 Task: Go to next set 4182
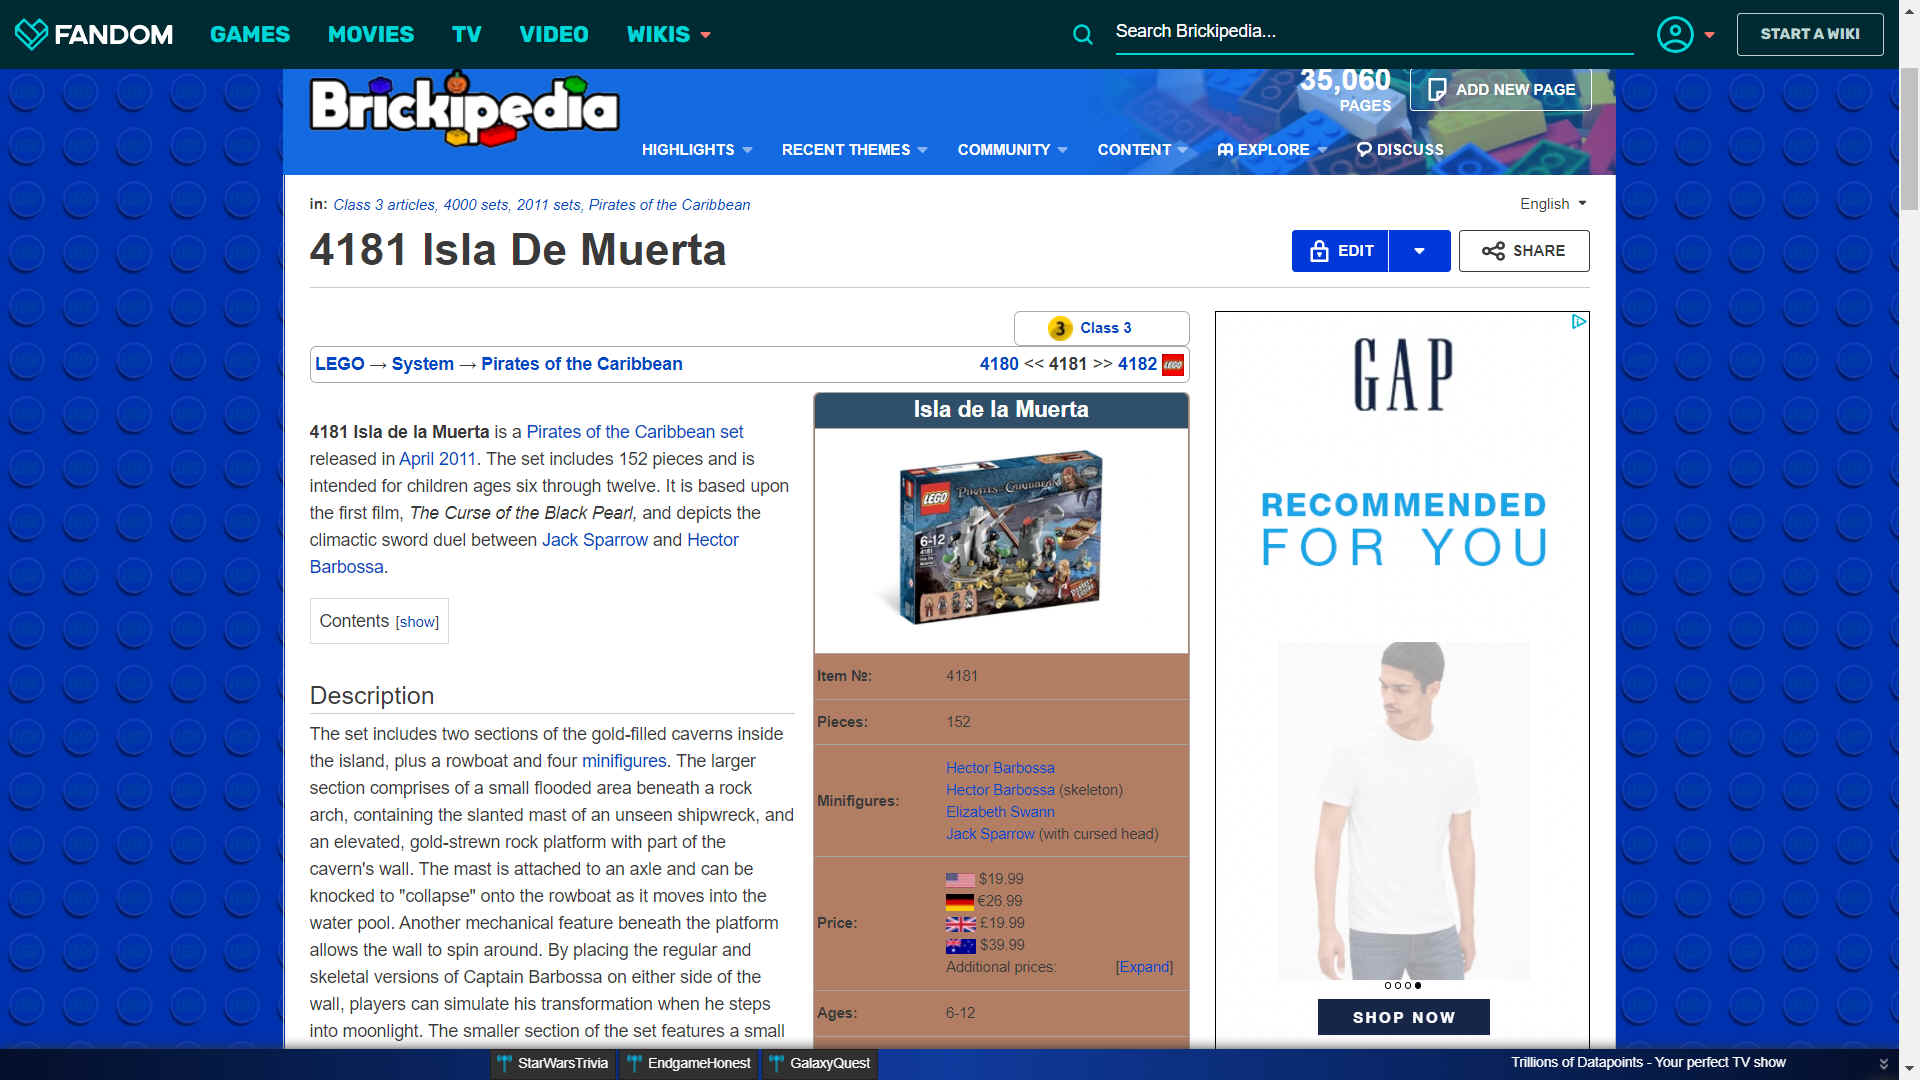(1137, 364)
